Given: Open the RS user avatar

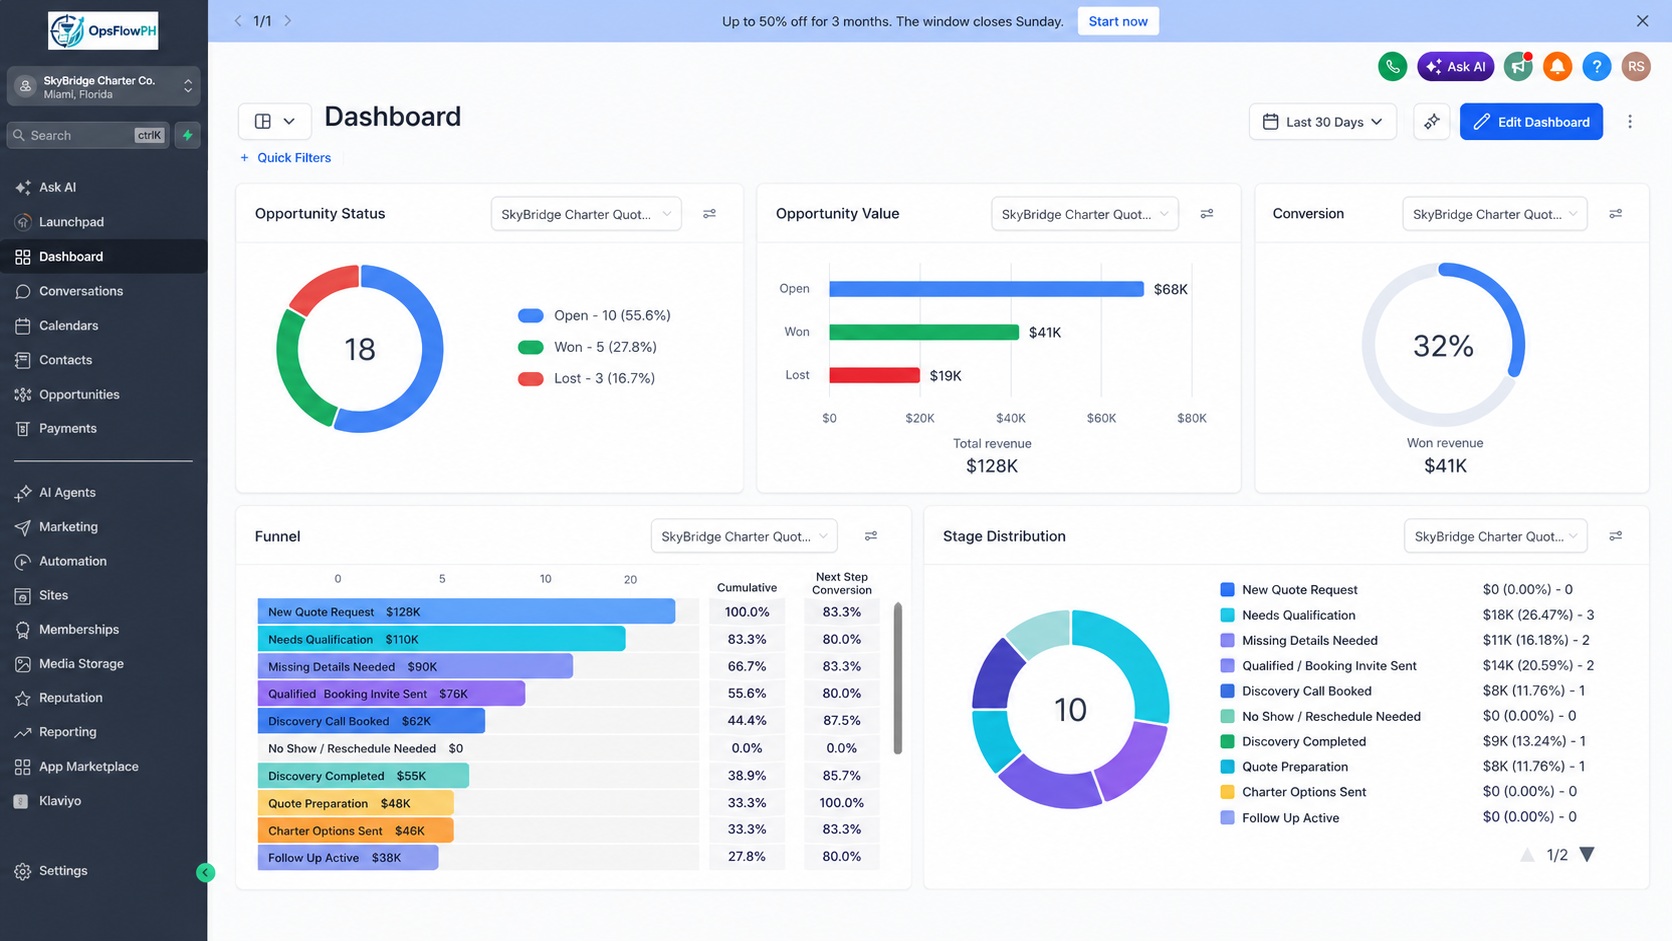Looking at the screenshot, I should [1636, 66].
